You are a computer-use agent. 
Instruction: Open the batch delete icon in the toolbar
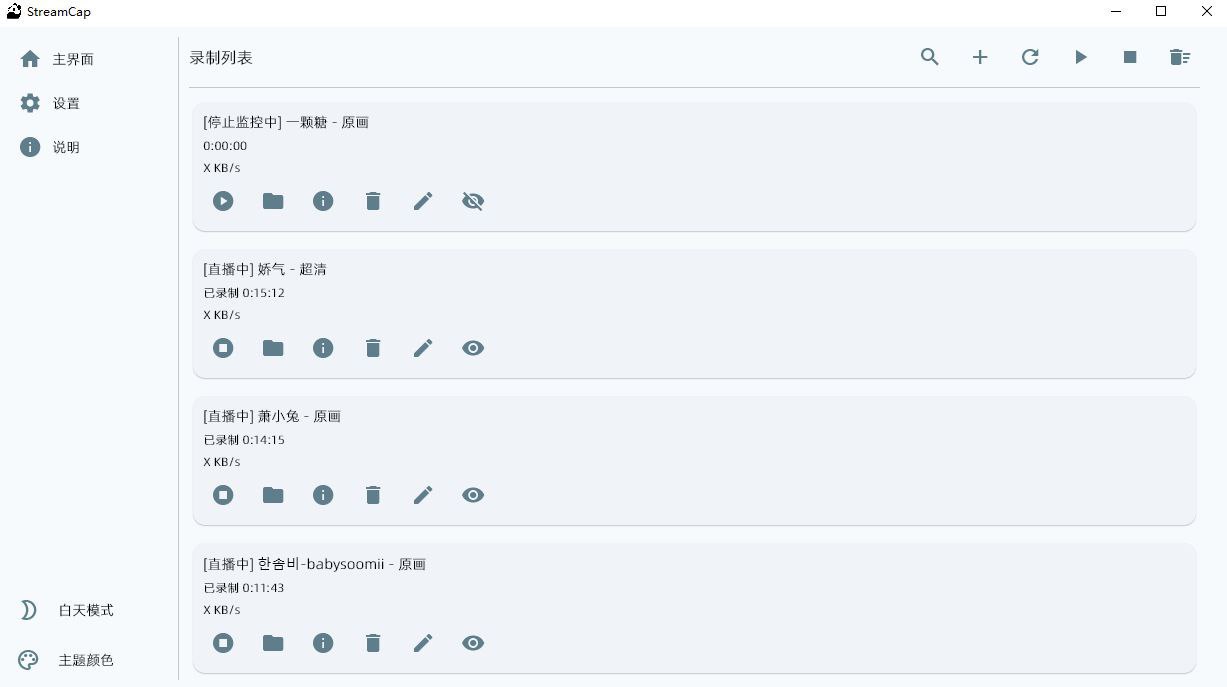click(1180, 57)
